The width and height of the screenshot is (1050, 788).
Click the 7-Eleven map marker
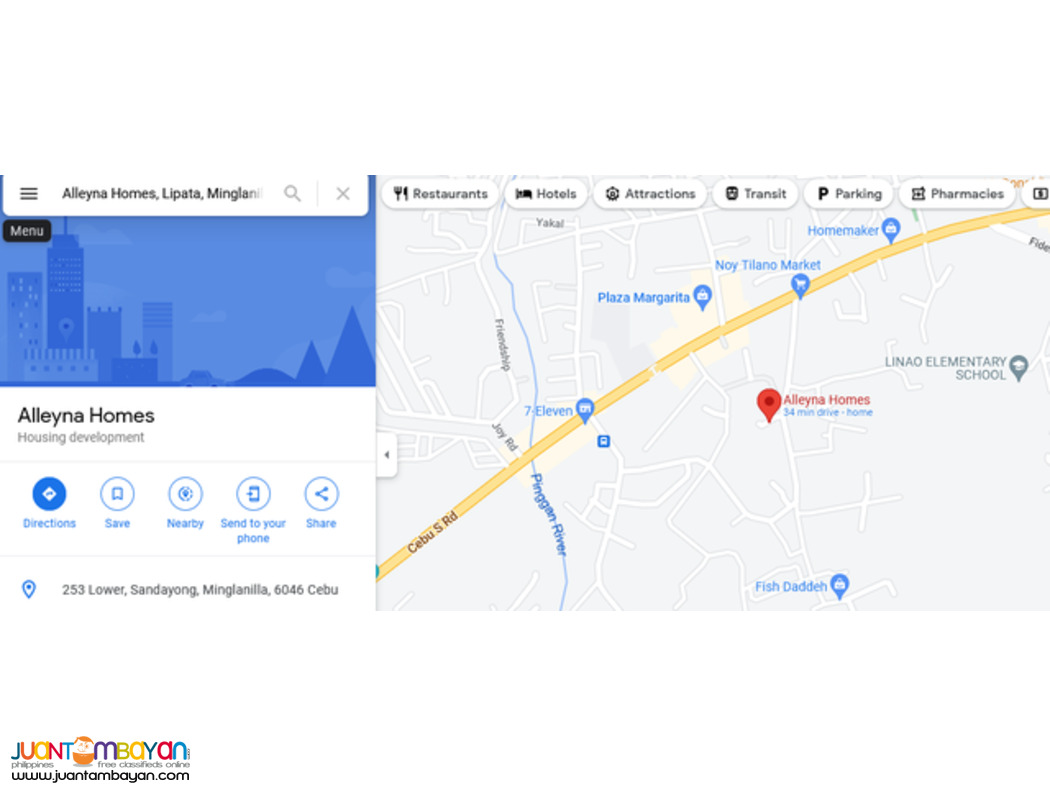pyautogui.click(x=585, y=410)
